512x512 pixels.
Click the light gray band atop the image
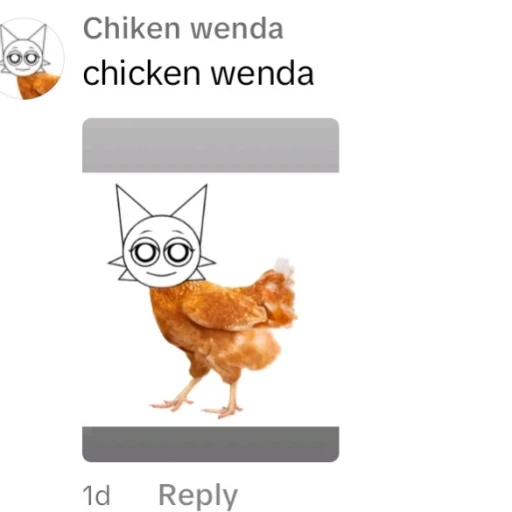click(x=211, y=145)
